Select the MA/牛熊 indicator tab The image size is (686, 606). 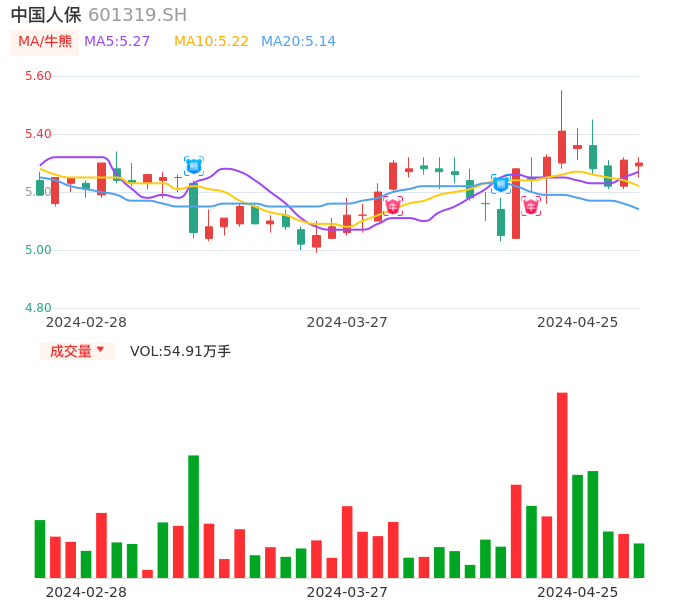coord(44,42)
